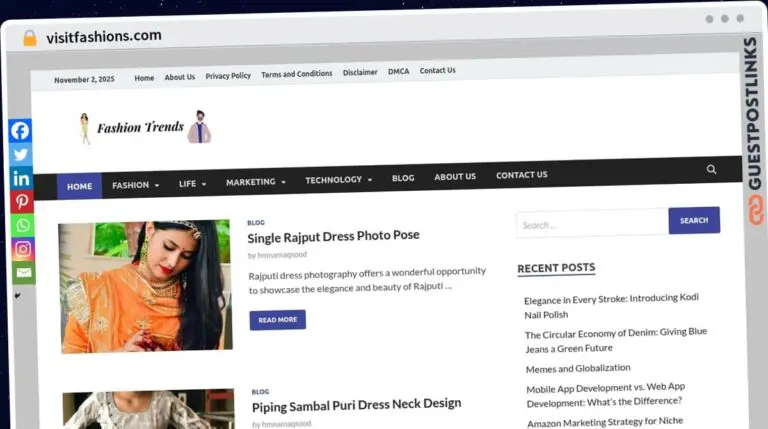Open the Privacy Policy link
768x429 pixels.
coord(228,76)
